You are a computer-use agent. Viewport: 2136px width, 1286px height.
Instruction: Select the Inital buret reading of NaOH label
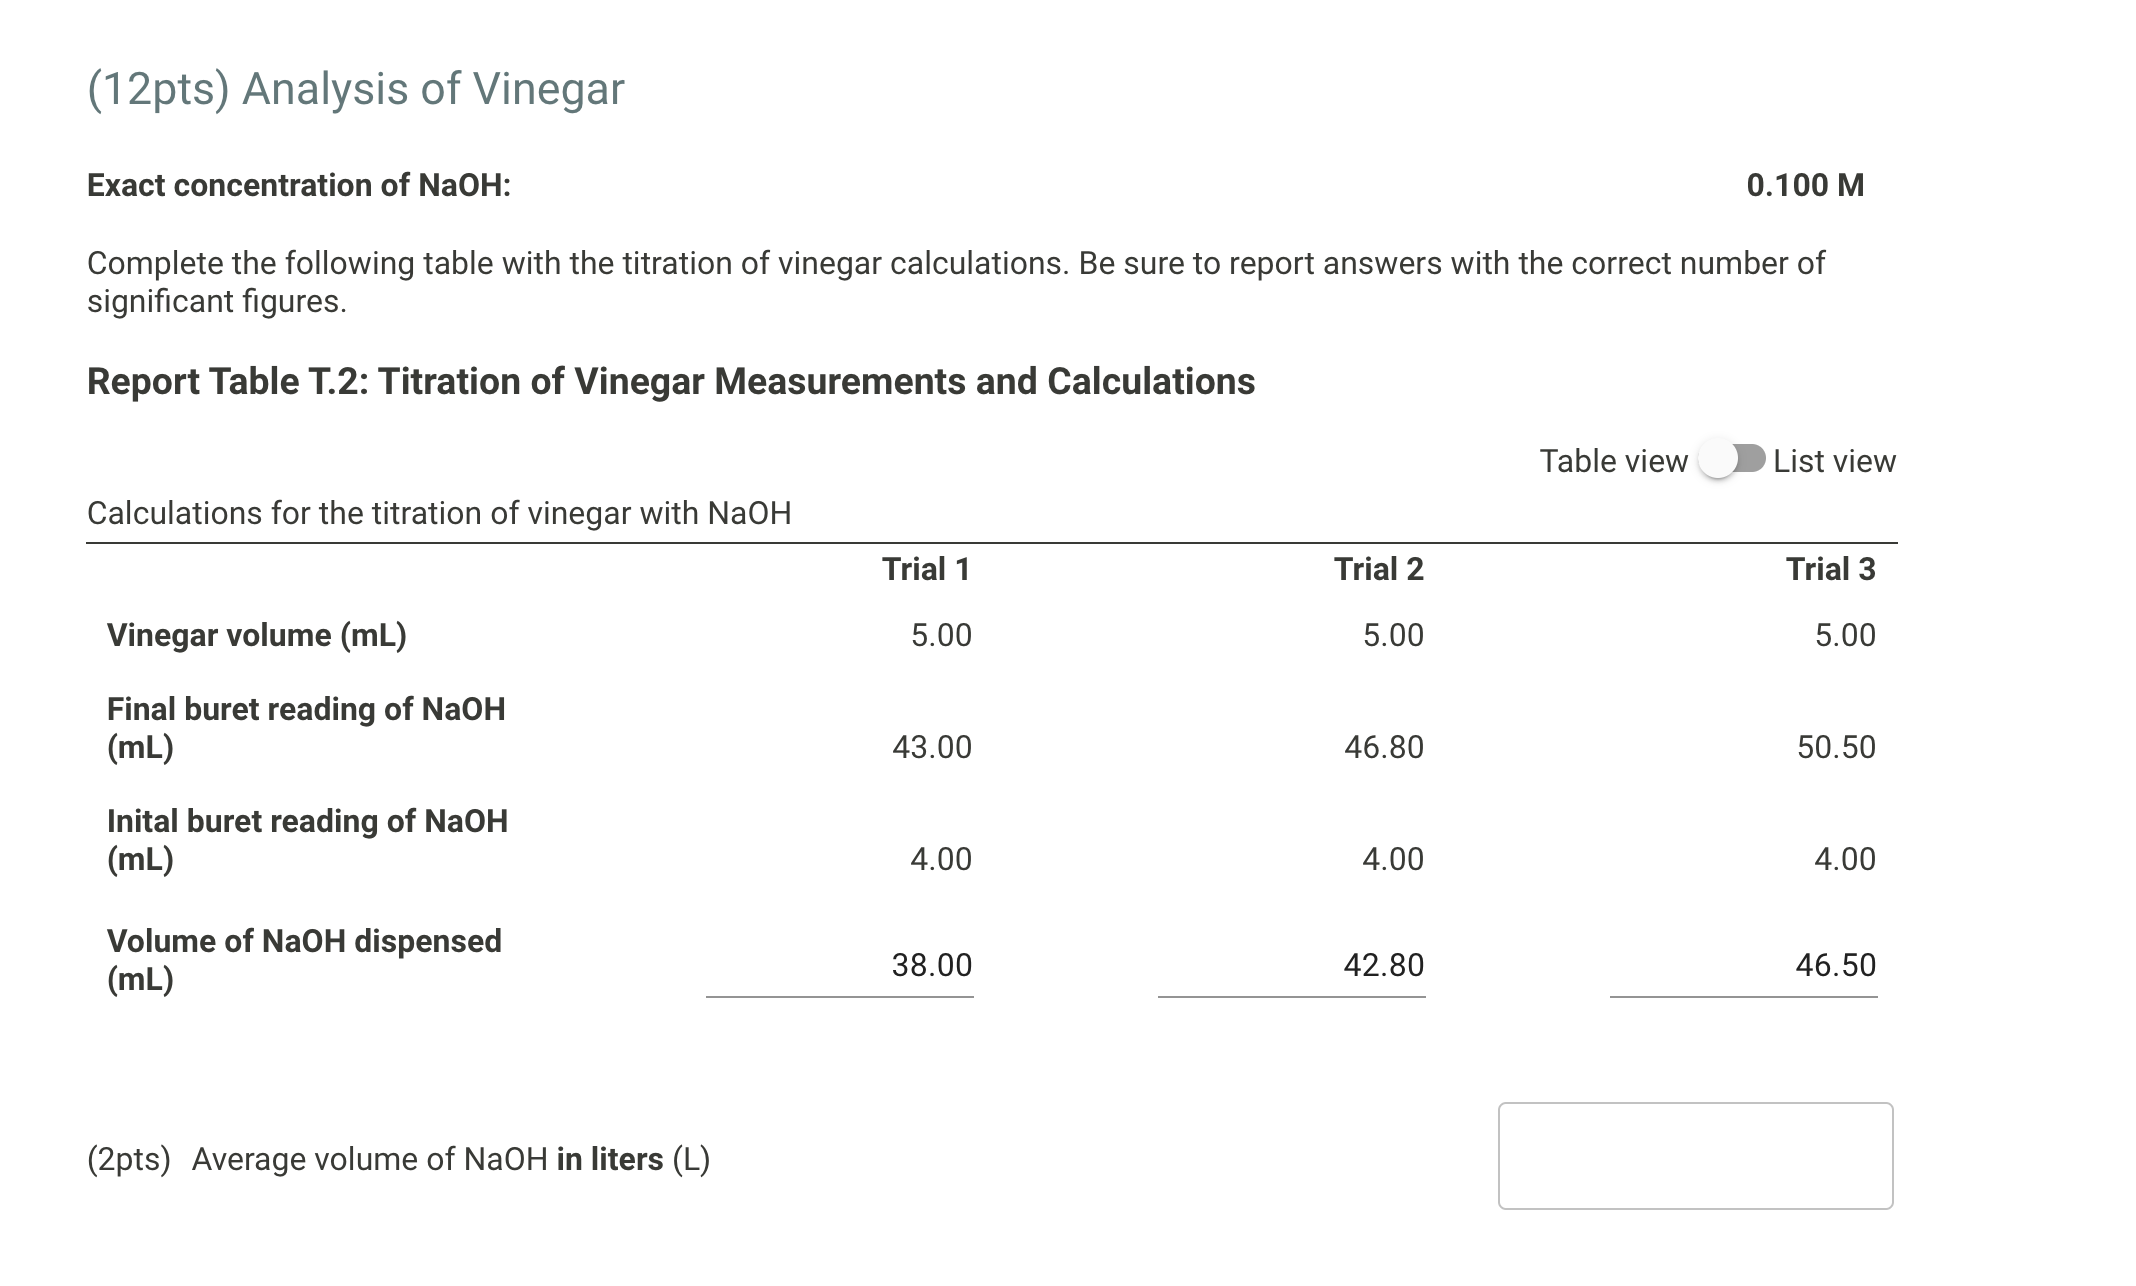[x=307, y=840]
